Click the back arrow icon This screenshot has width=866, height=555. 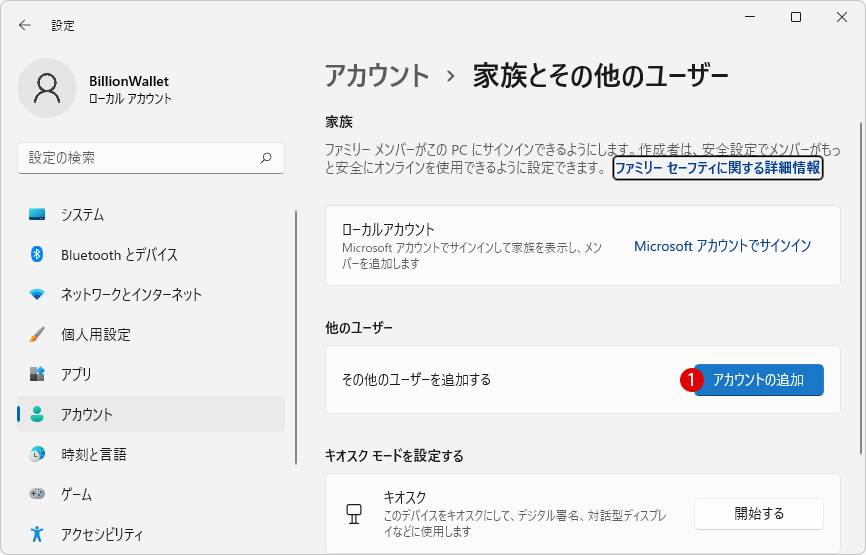pos(25,25)
